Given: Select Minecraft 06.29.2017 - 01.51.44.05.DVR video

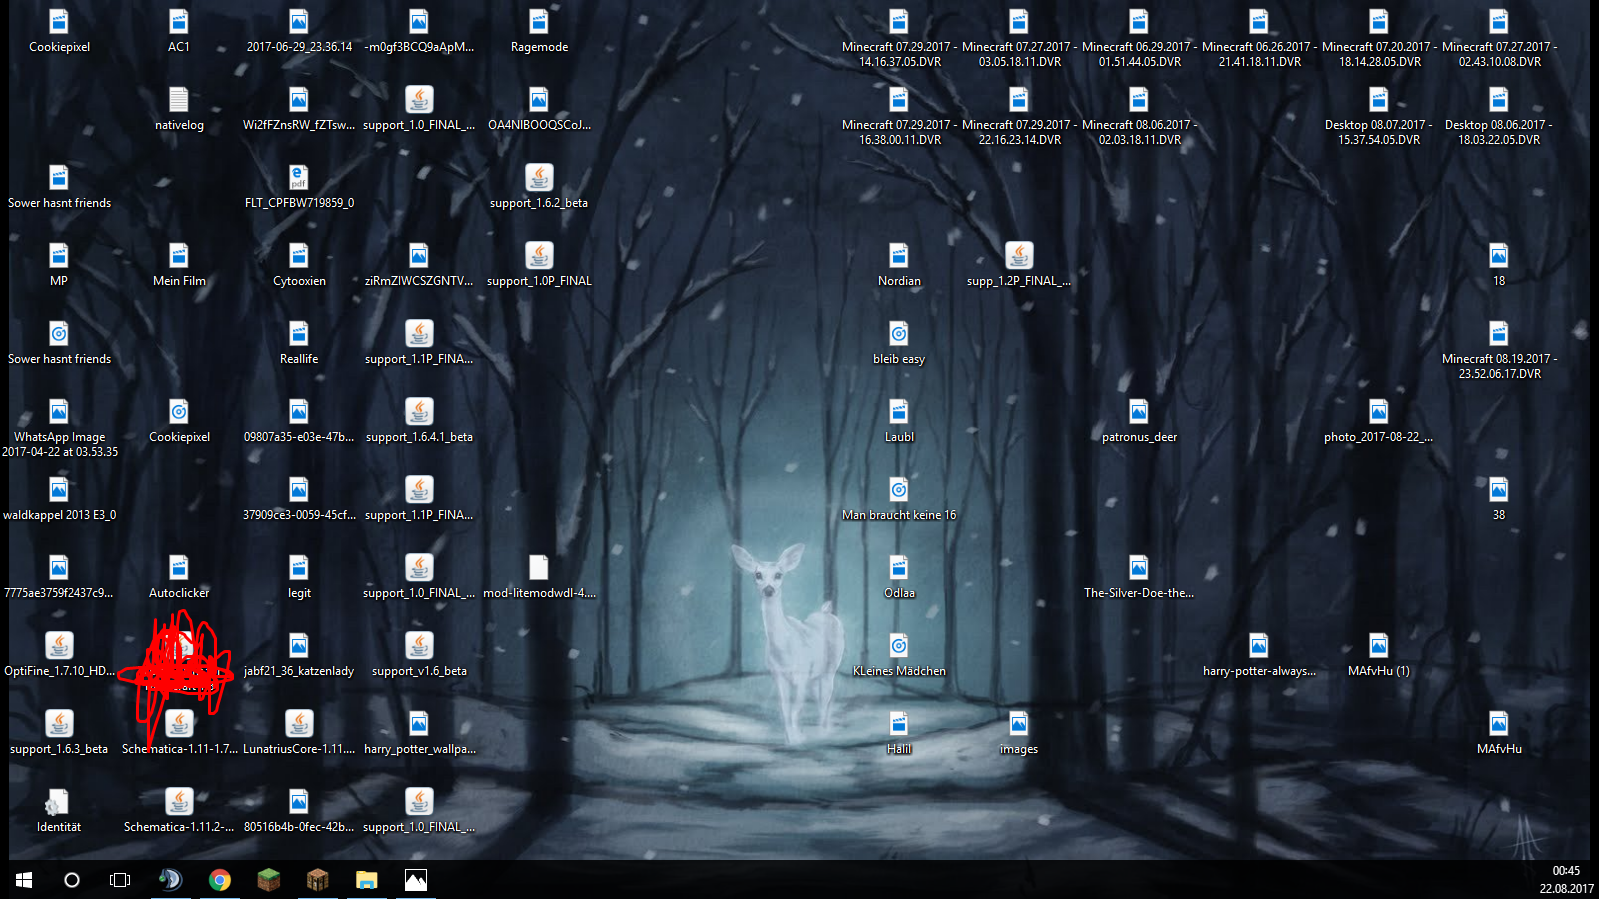Looking at the screenshot, I should tap(1139, 22).
